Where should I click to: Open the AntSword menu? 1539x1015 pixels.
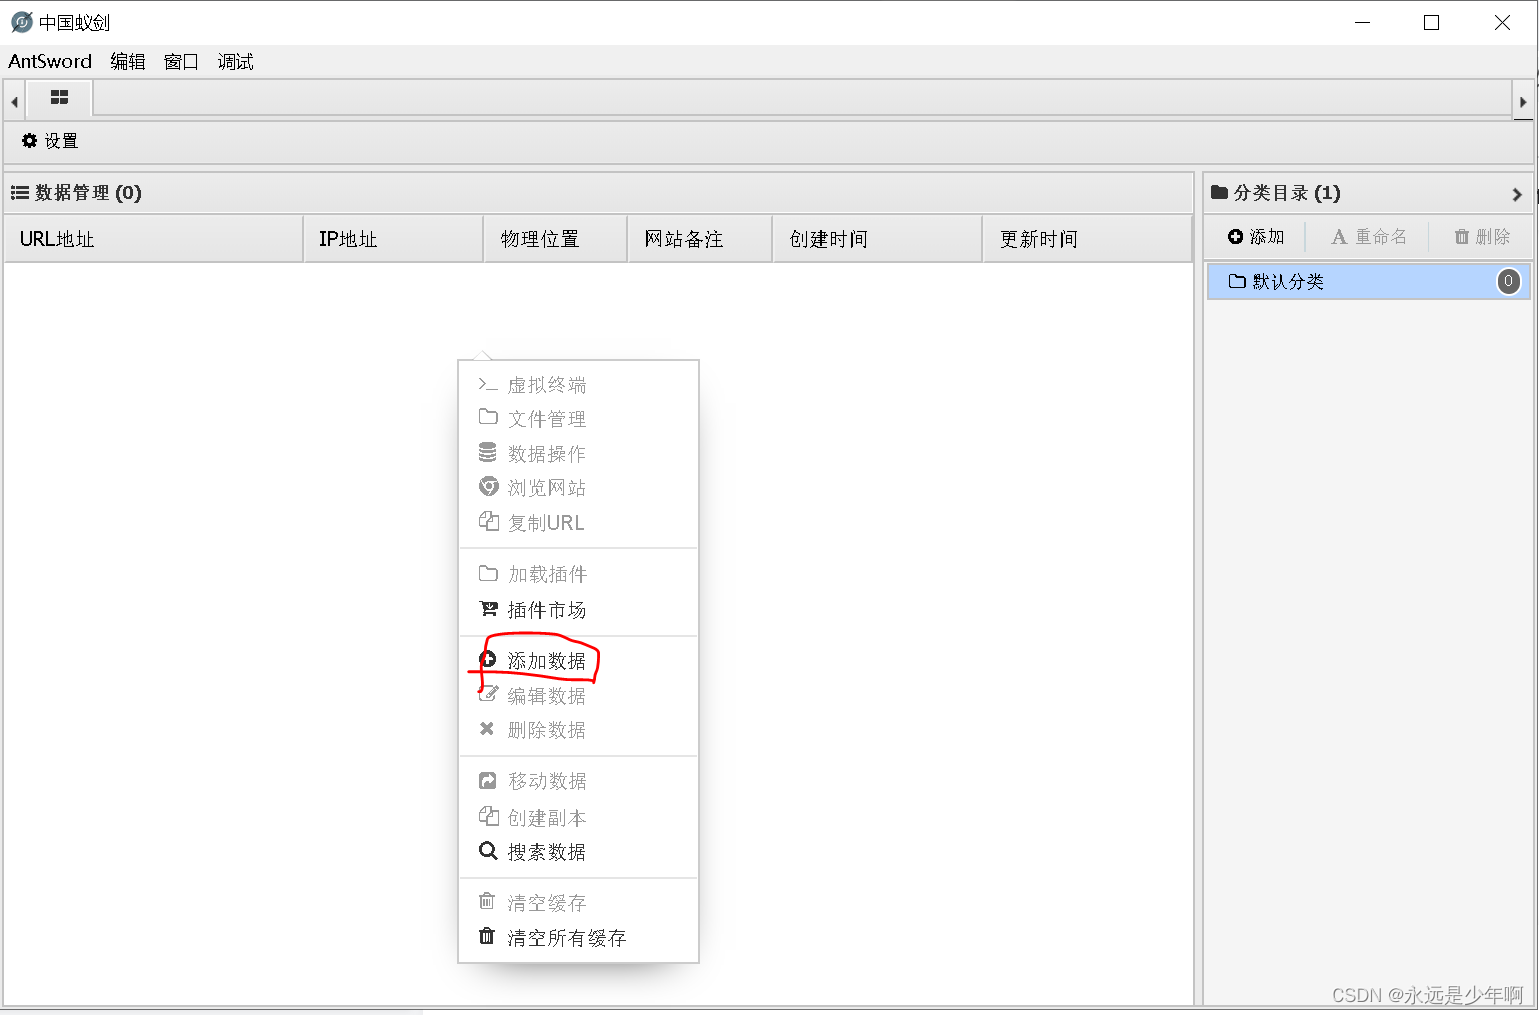click(x=50, y=61)
